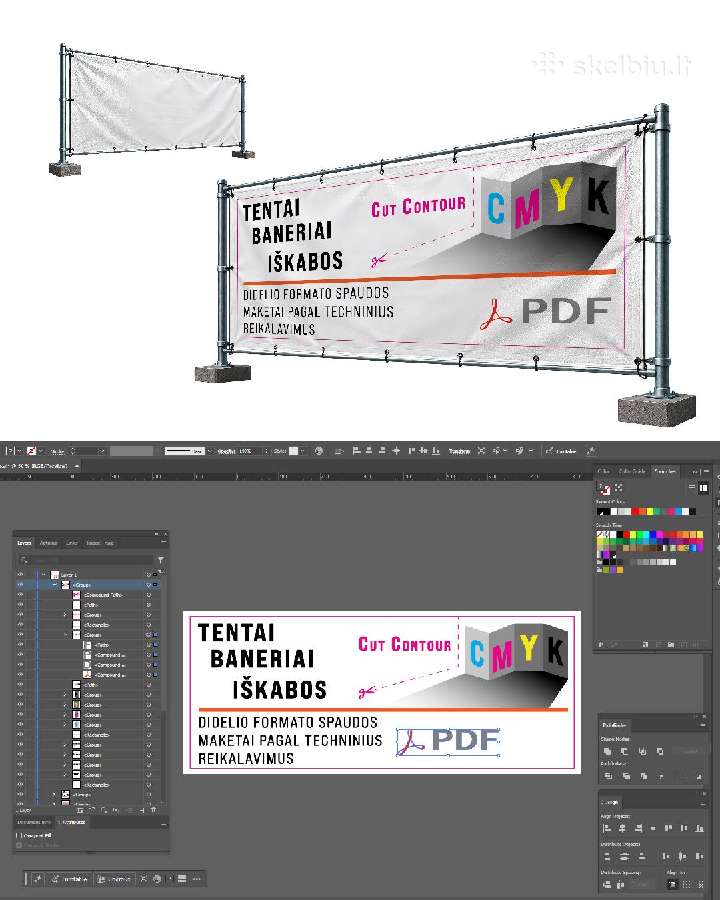720x900 pixels.
Task: Switch to the Links tab
Action: pos(72,542)
